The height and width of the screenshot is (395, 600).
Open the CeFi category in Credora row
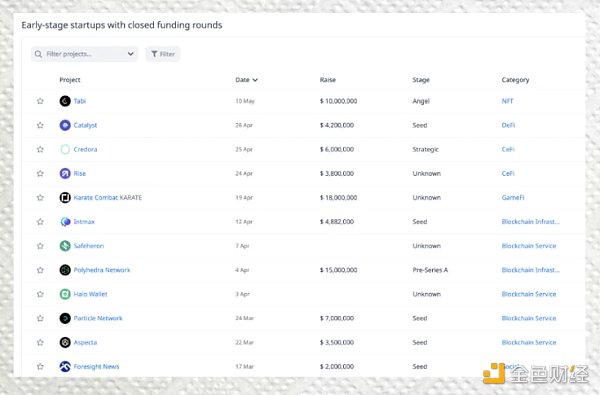508,149
